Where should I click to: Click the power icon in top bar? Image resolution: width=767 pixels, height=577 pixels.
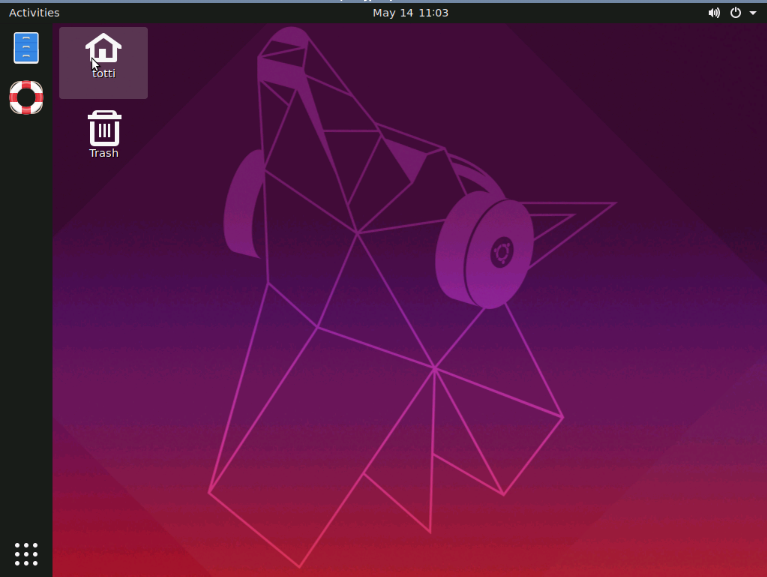[735, 13]
